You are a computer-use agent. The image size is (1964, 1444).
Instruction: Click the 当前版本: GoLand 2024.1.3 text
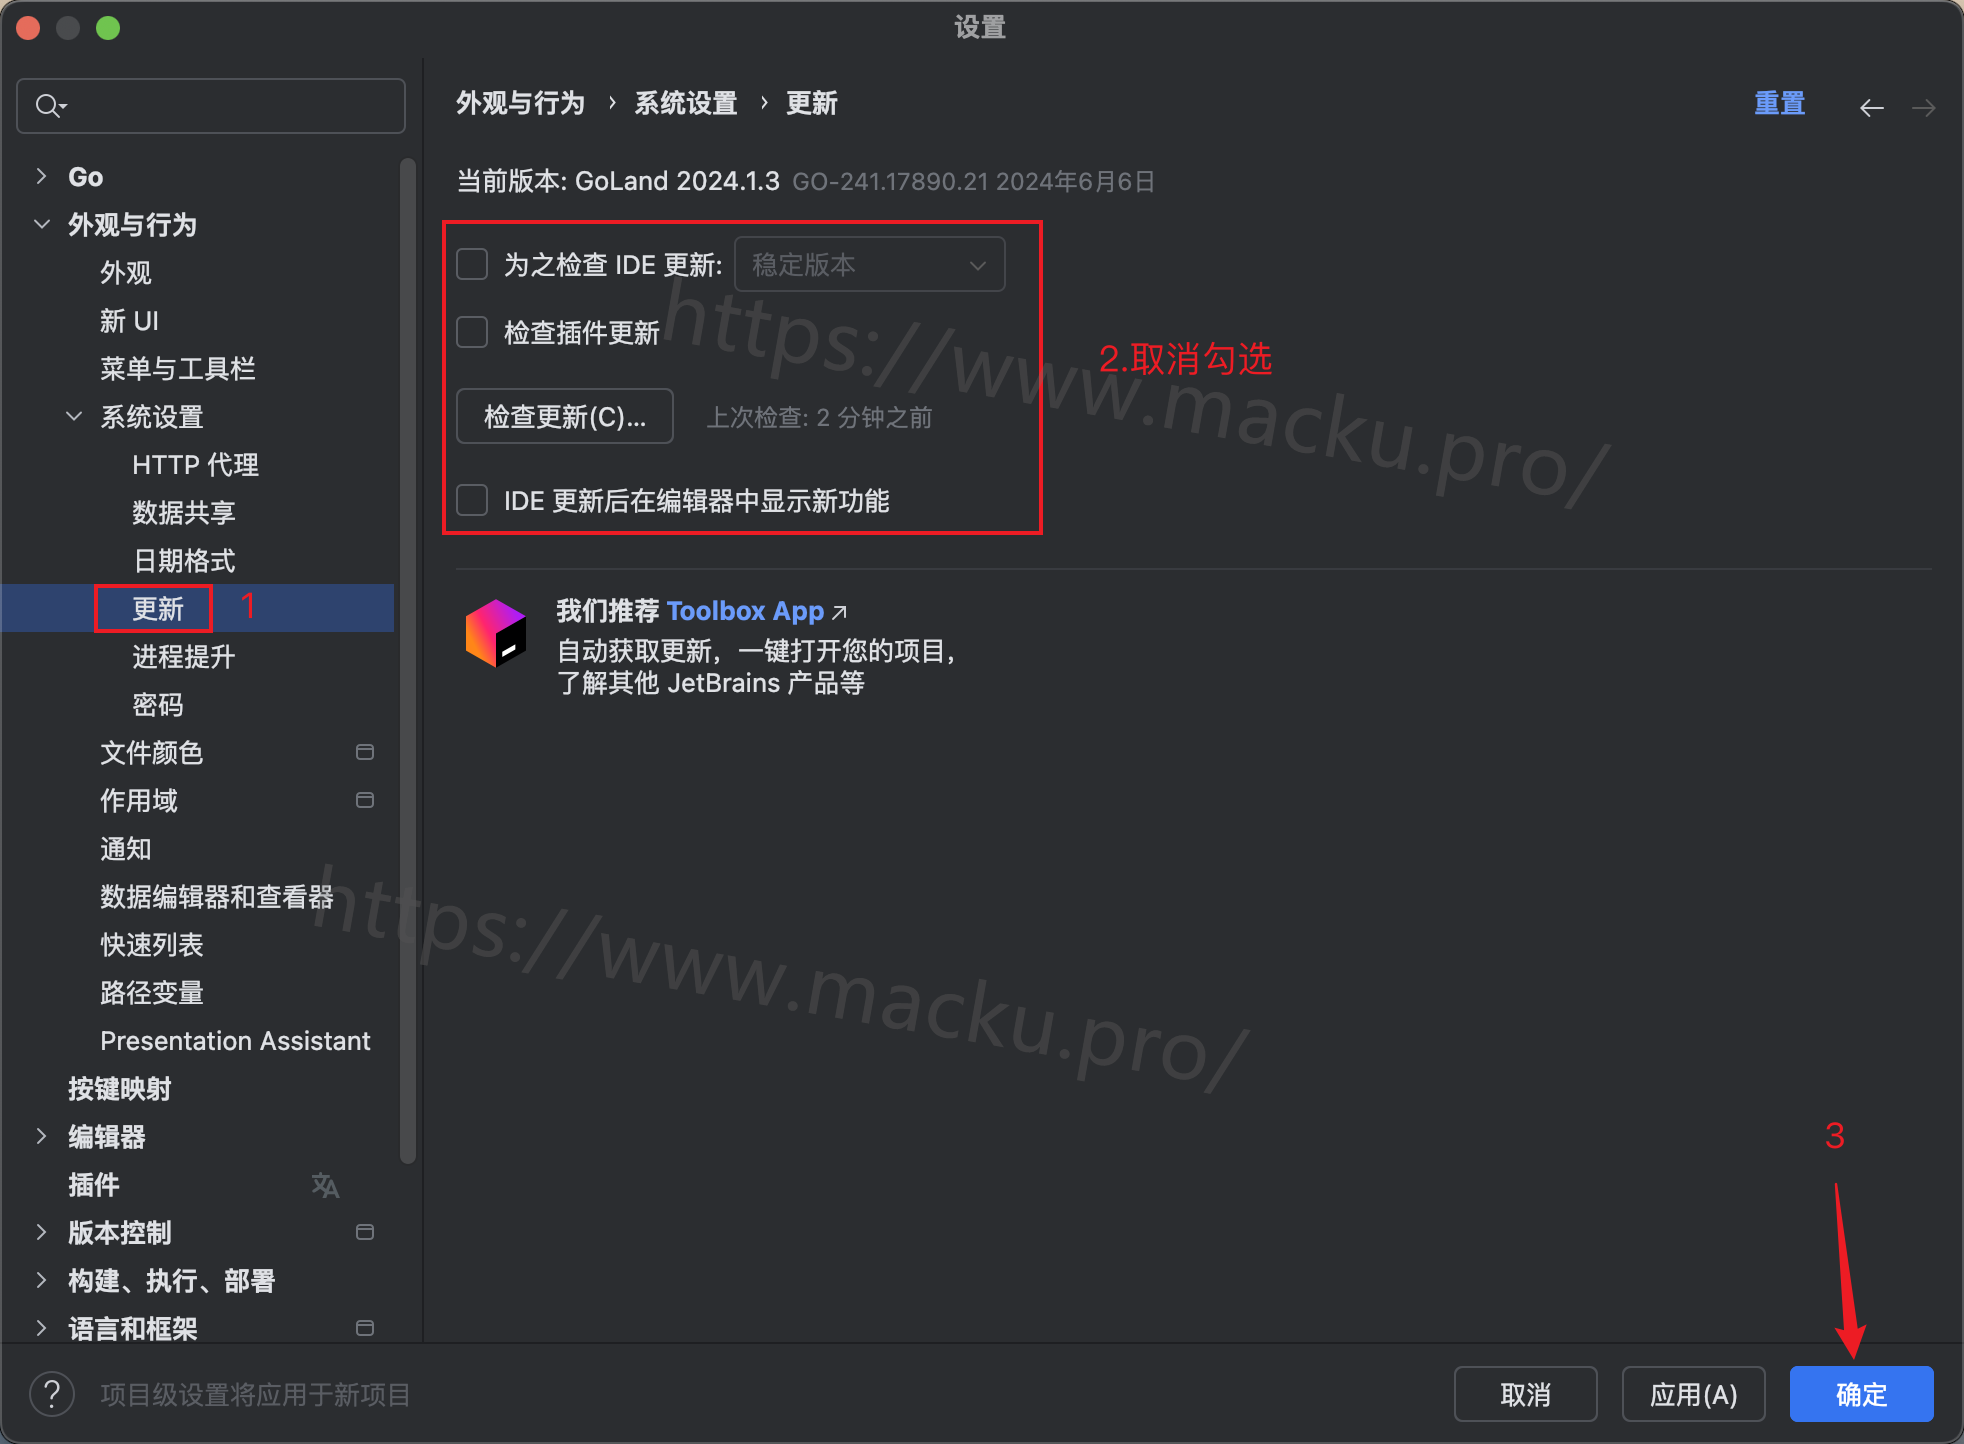point(618,181)
